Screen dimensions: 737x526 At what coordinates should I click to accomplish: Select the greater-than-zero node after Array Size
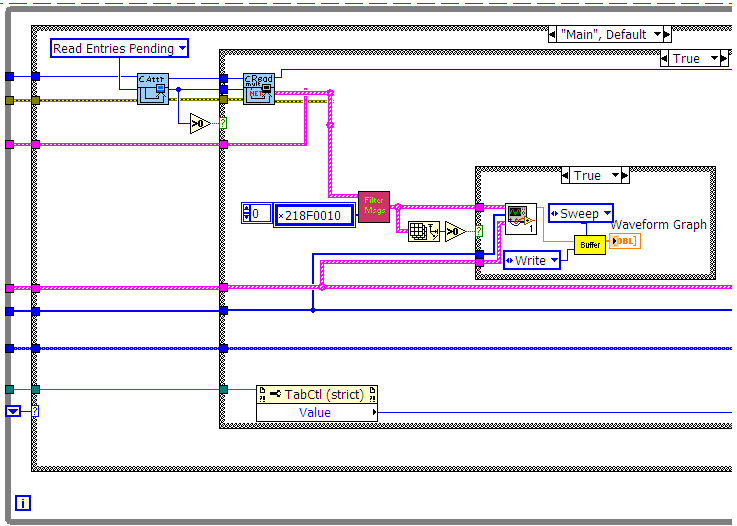455,231
